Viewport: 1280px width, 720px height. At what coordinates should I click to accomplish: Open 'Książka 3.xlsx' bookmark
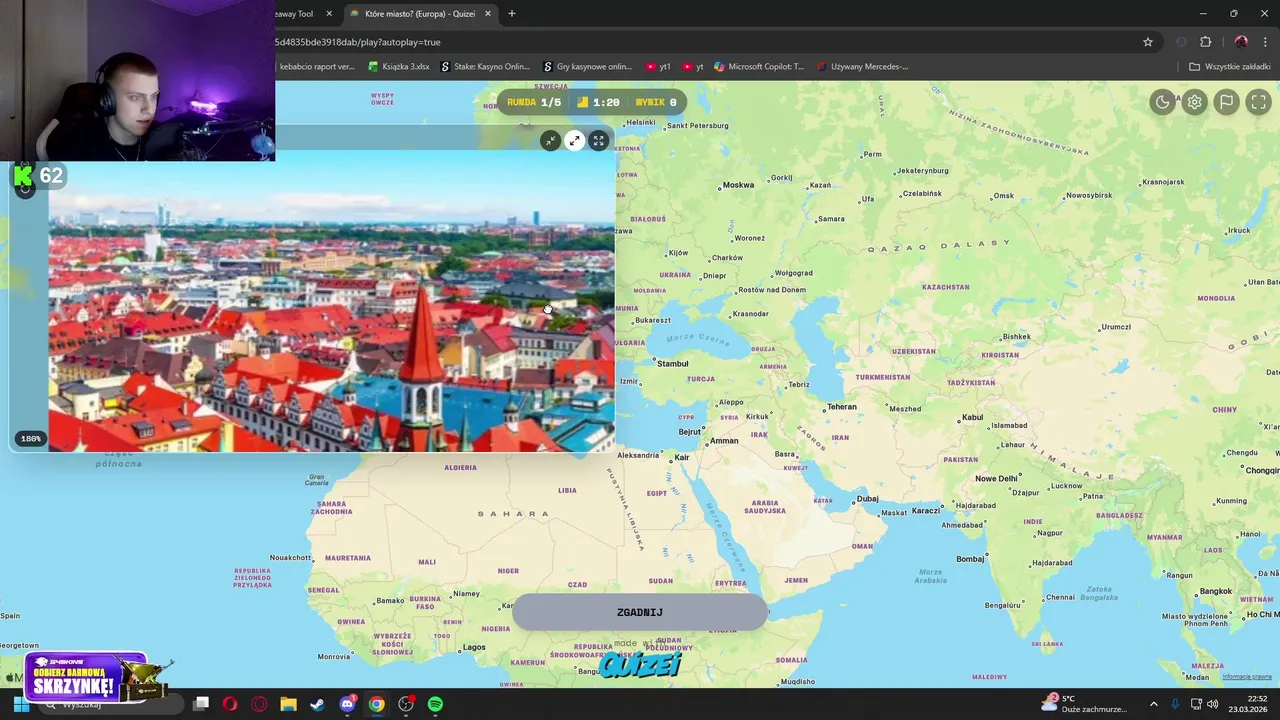click(x=399, y=67)
